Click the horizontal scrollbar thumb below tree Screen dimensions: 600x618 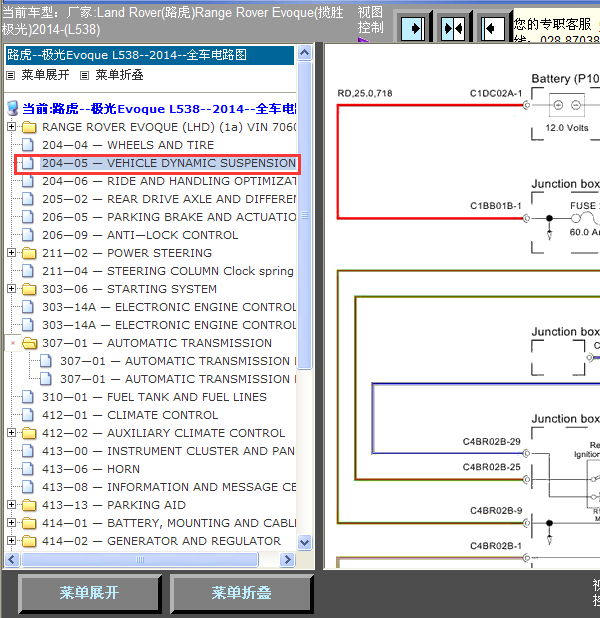click(x=140, y=559)
